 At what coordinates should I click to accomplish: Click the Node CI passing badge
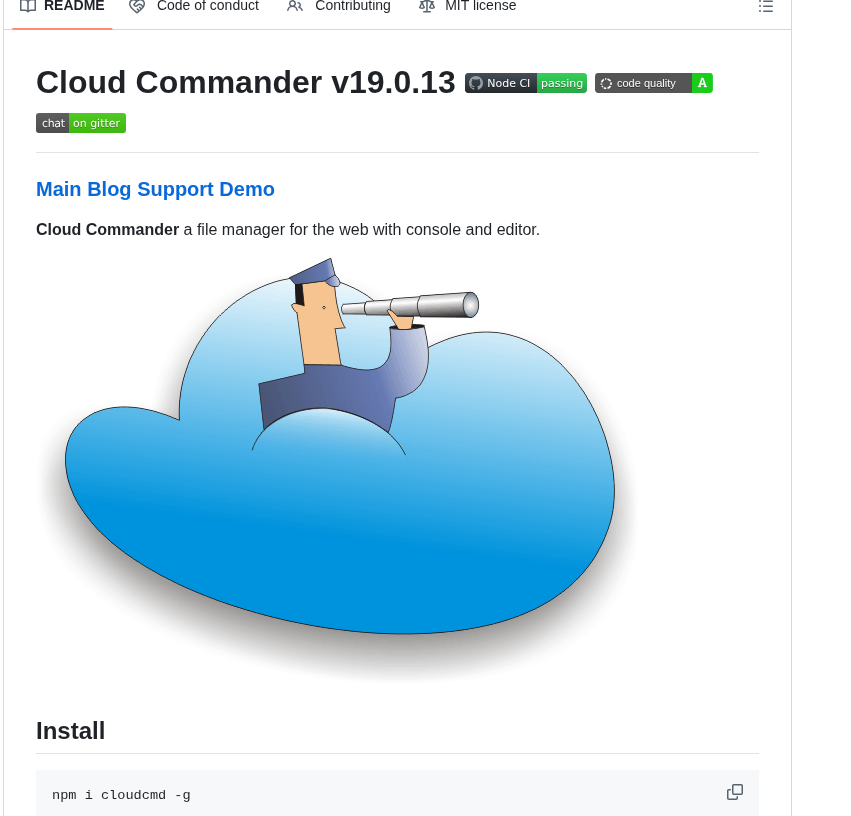pyautogui.click(x=525, y=83)
